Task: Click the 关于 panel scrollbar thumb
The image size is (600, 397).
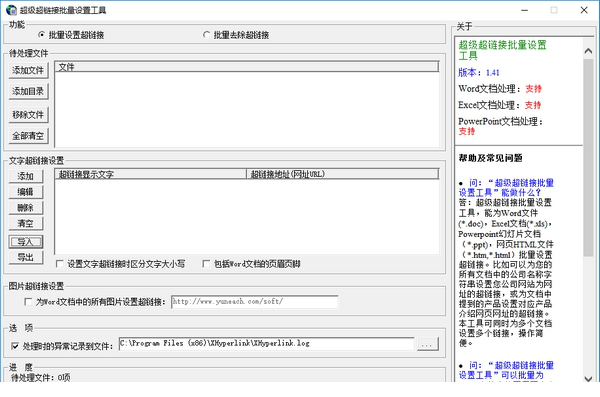Action: click(588, 158)
